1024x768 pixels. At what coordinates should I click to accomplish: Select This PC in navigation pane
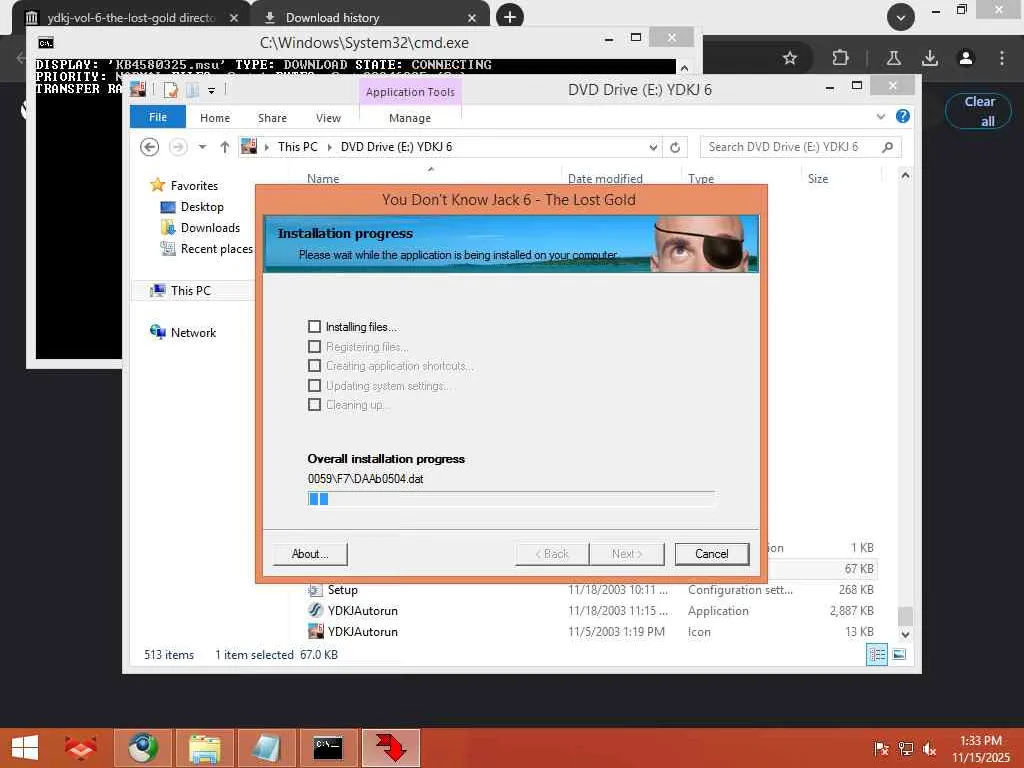pyautogui.click(x=191, y=291)
